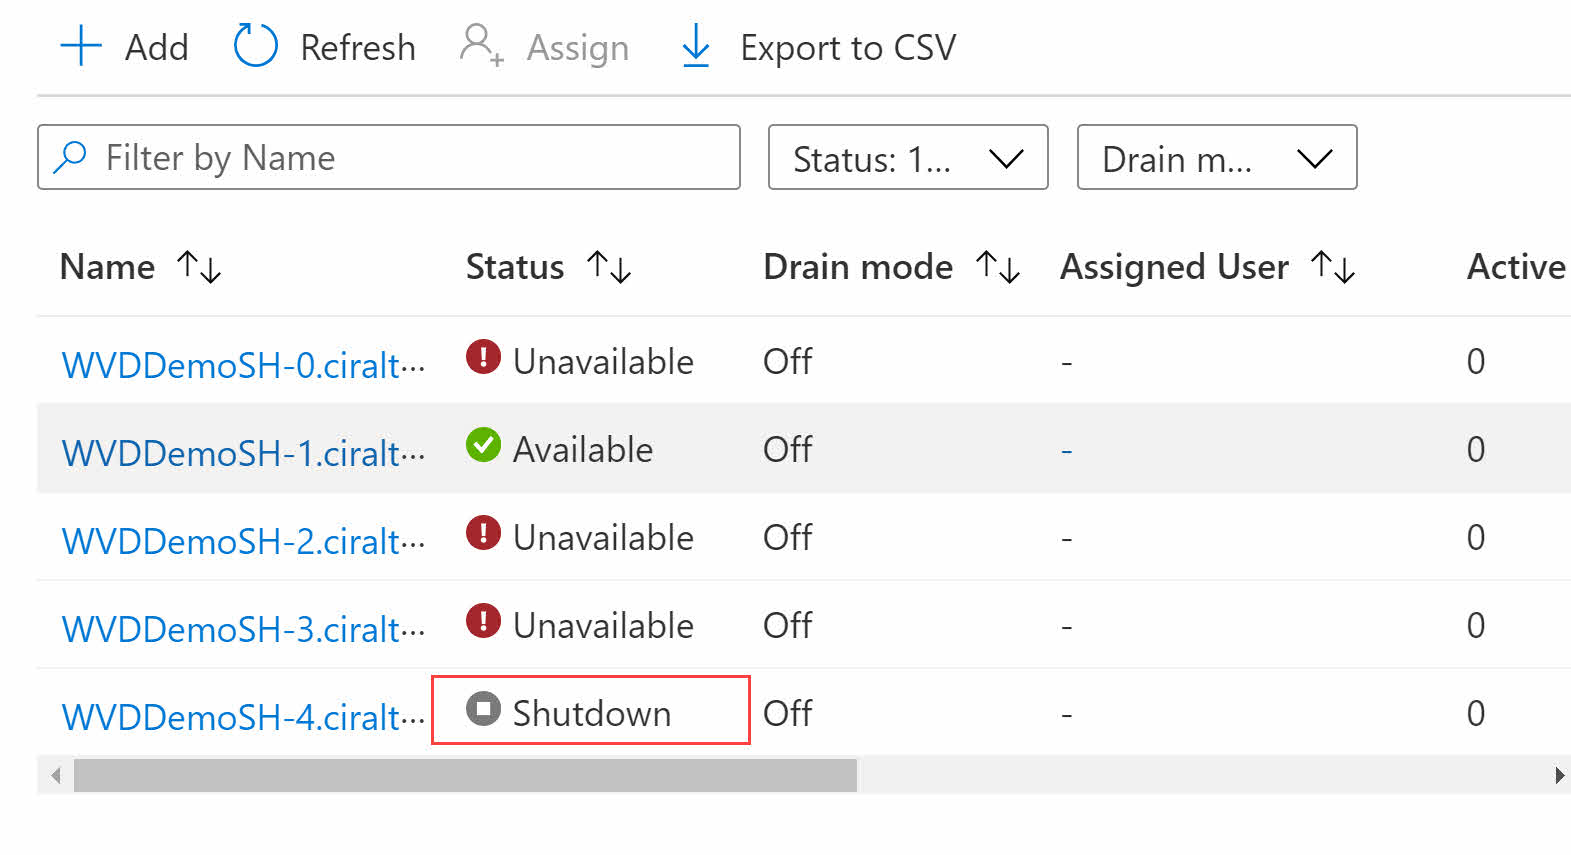Click the horizontal scrollbar right arrow
1571x855 pixels.
coord(1559,775)
